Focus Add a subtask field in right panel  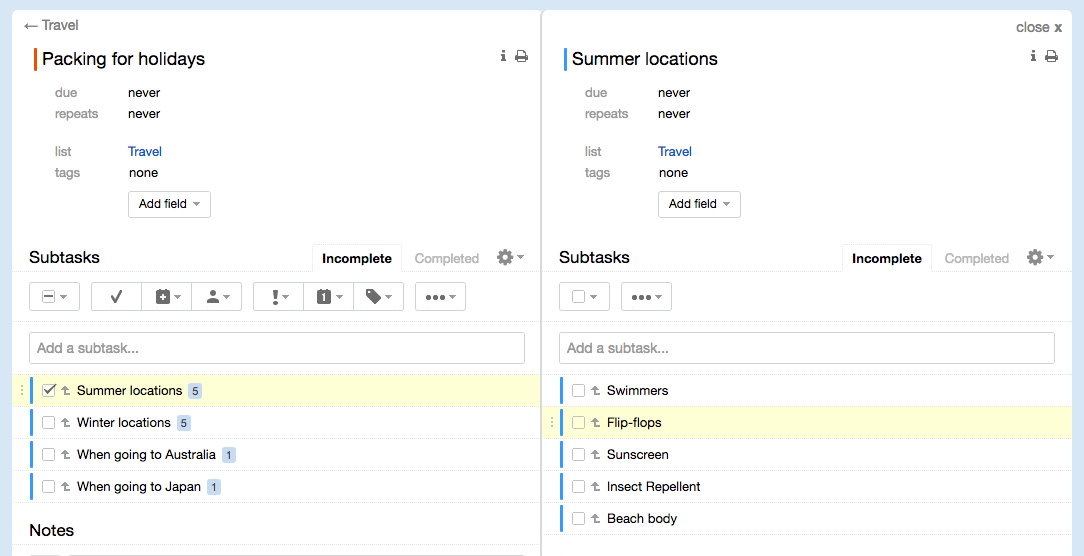point(807,348)
